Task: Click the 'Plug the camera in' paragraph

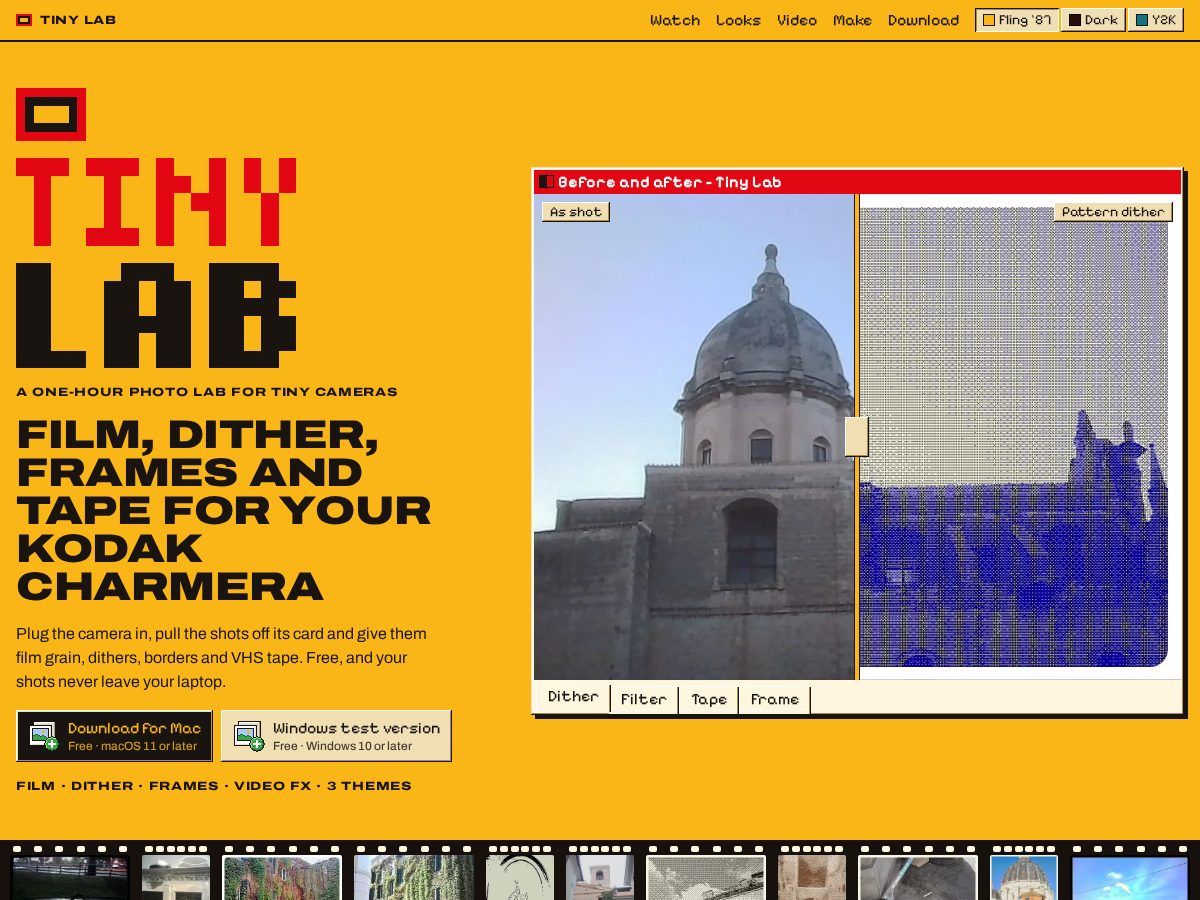Action: 222,658
